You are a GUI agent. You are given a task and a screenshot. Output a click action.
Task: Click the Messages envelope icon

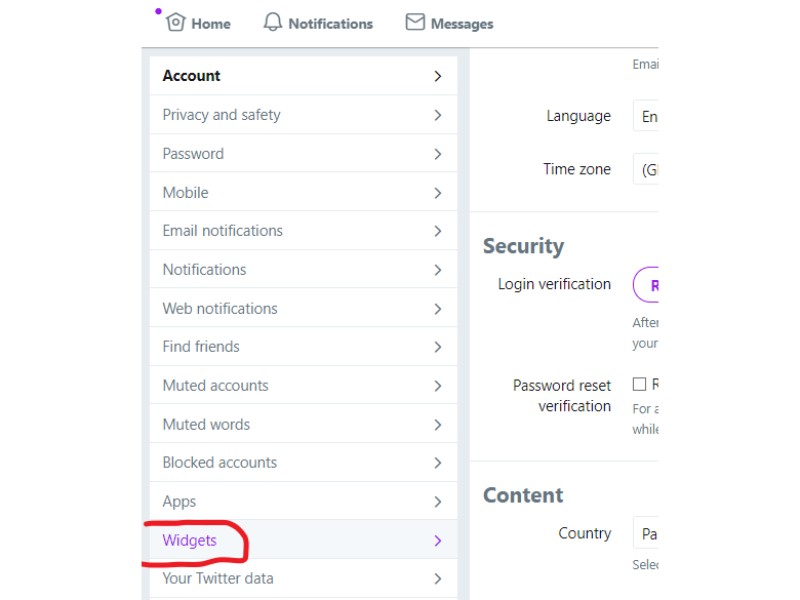pos(415,22)
